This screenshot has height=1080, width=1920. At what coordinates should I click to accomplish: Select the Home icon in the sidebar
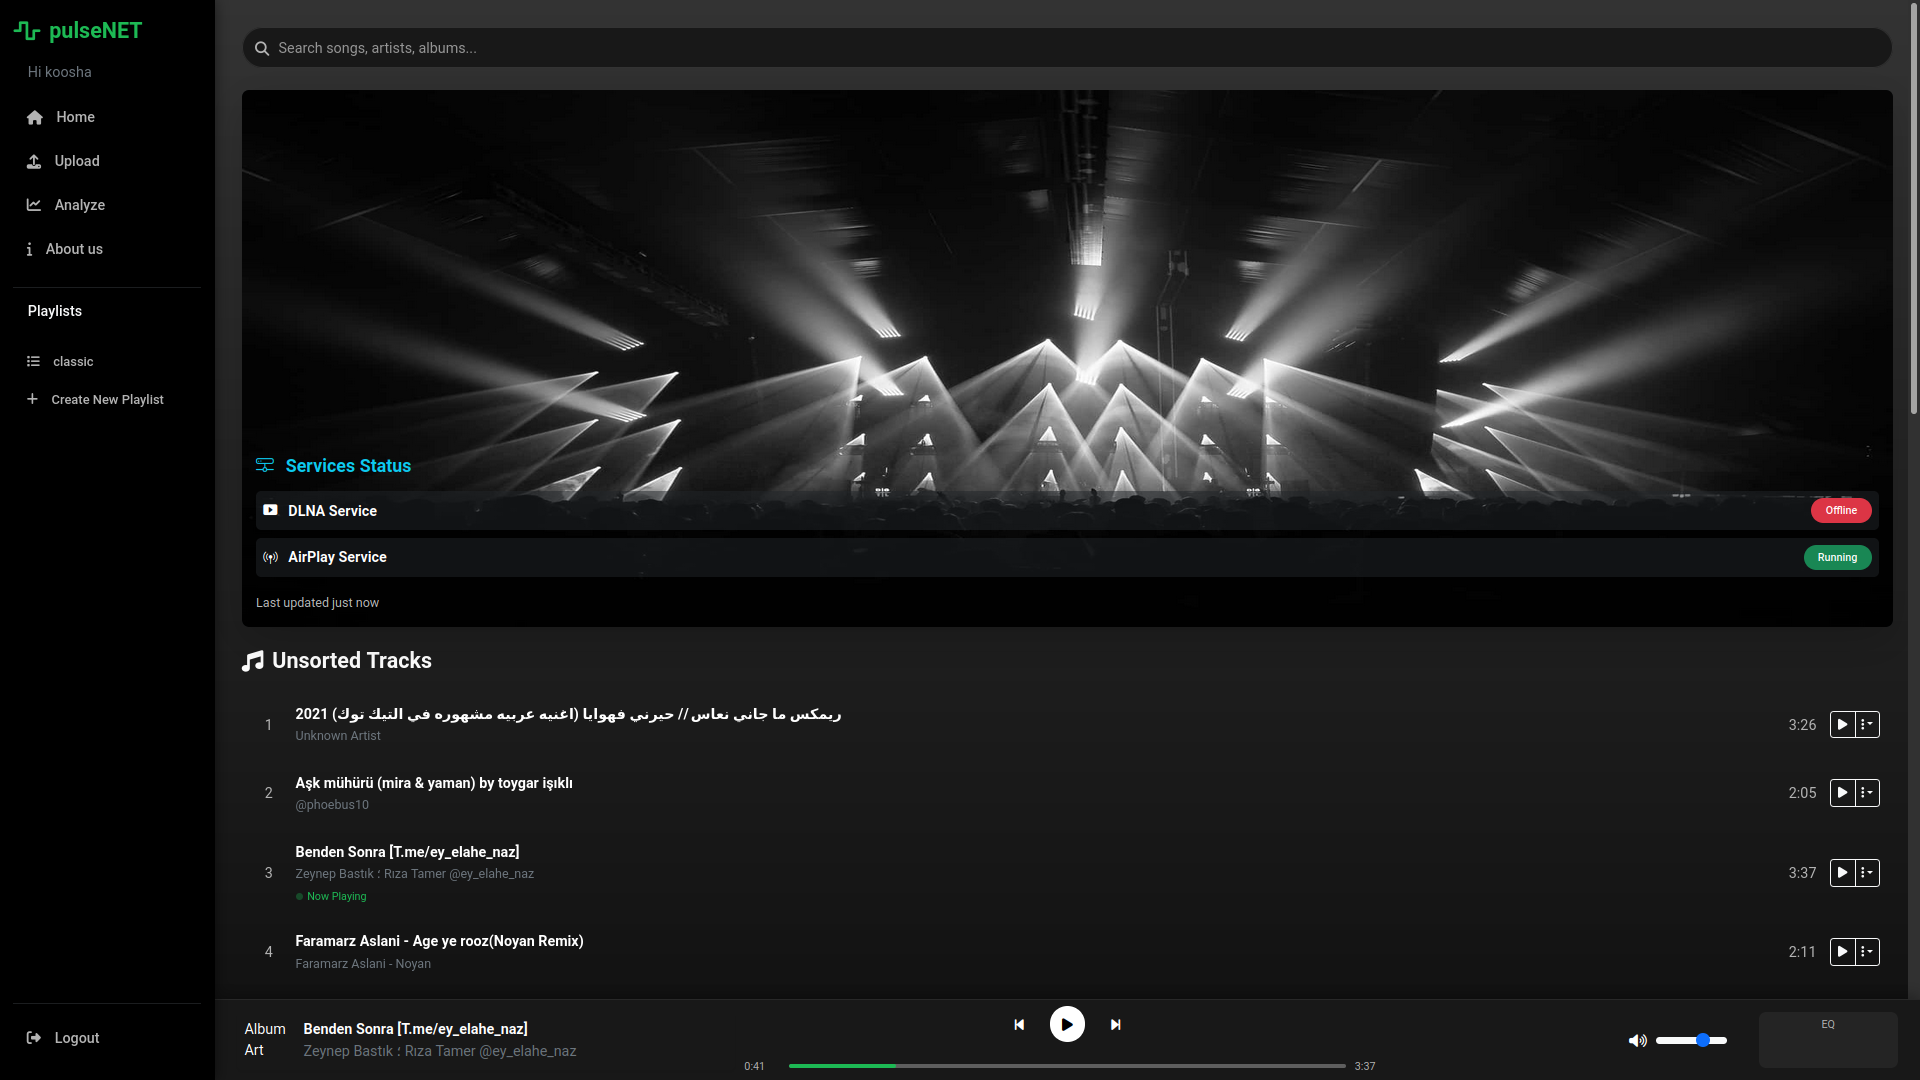35,117
